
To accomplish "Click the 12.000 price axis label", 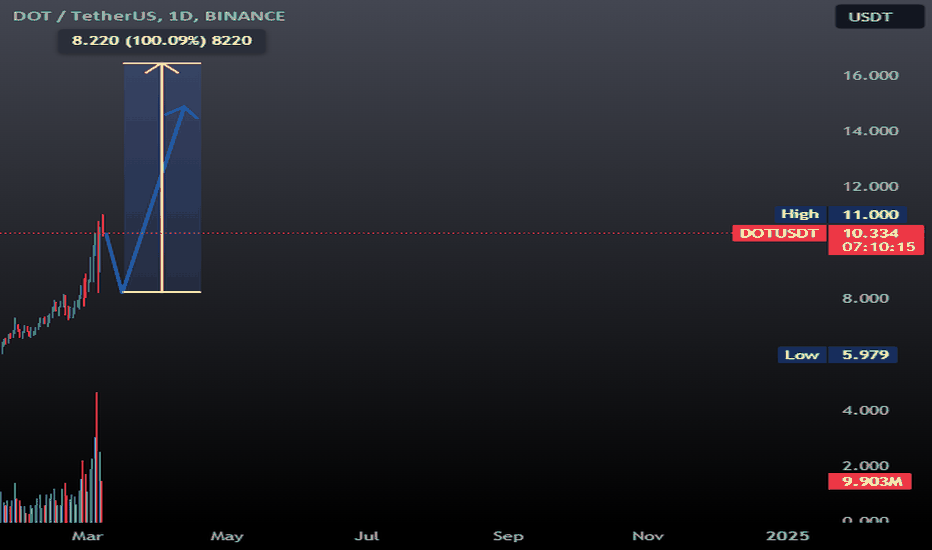I will pyautogui.click(x=871, y=187).
